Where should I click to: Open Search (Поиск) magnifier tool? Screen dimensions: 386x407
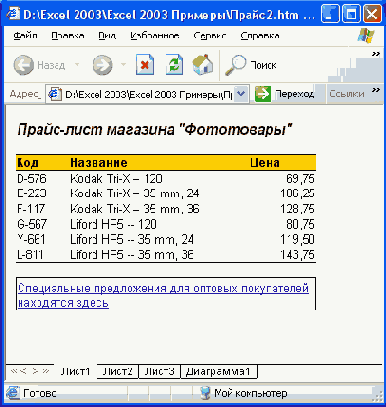point(251,65)
